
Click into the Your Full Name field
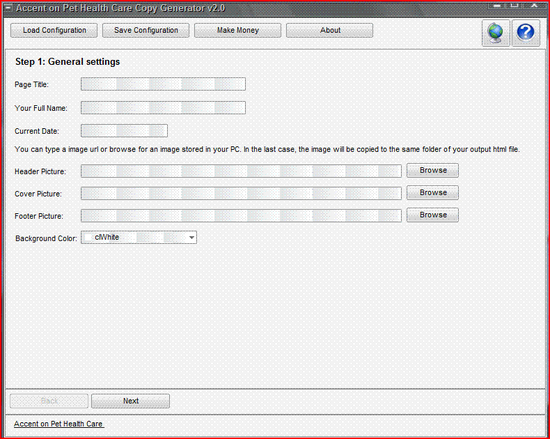163,108
